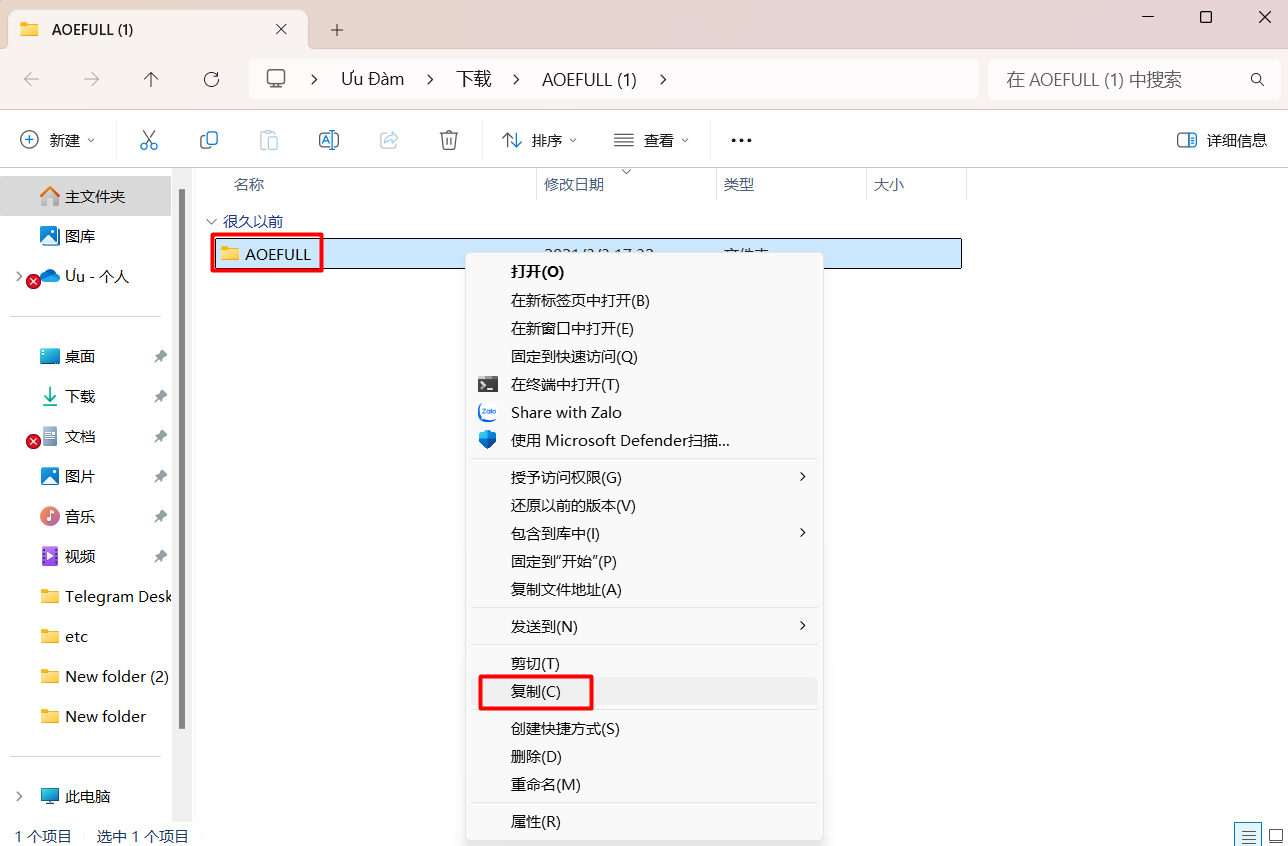Screen dimensions: 1288x846
Task: Choose Share with Zalo
Action: 644,412
